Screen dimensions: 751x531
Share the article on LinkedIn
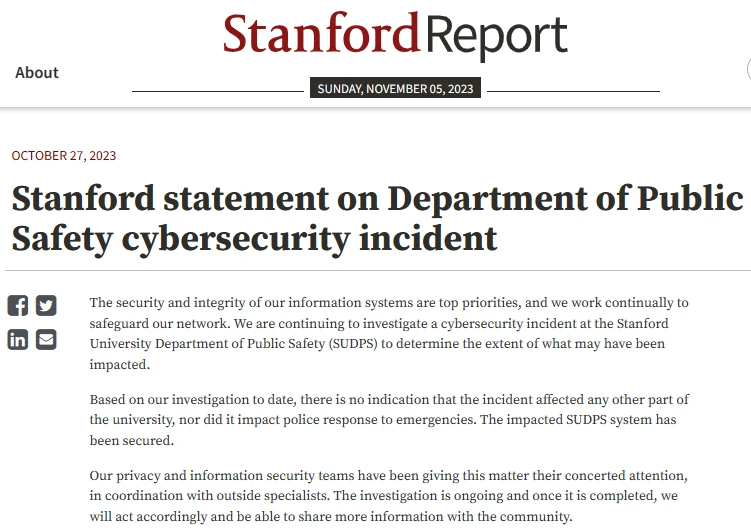click(18, 339)
